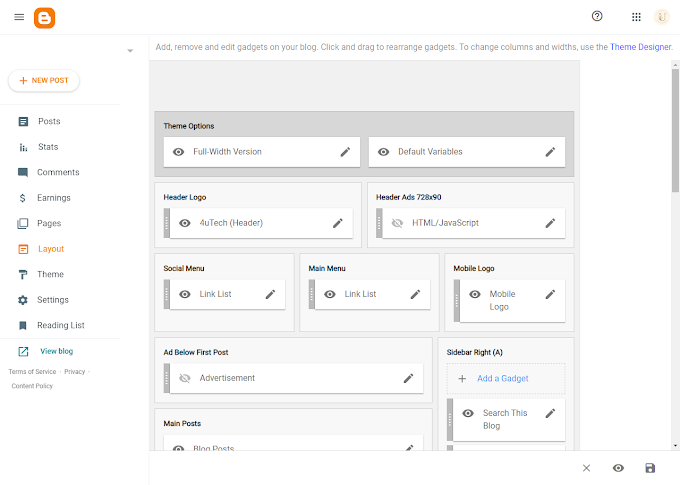Edit the 4uTech (Header) gadget

click(338, 223)
